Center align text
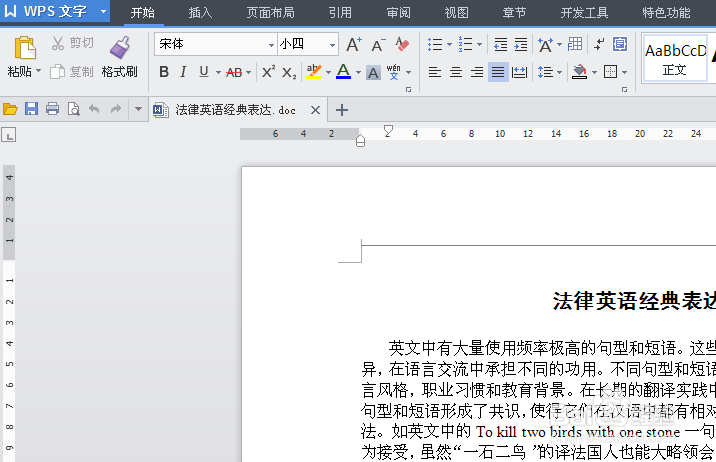Screen dimensions: 716x462 [x=456, y=72]
